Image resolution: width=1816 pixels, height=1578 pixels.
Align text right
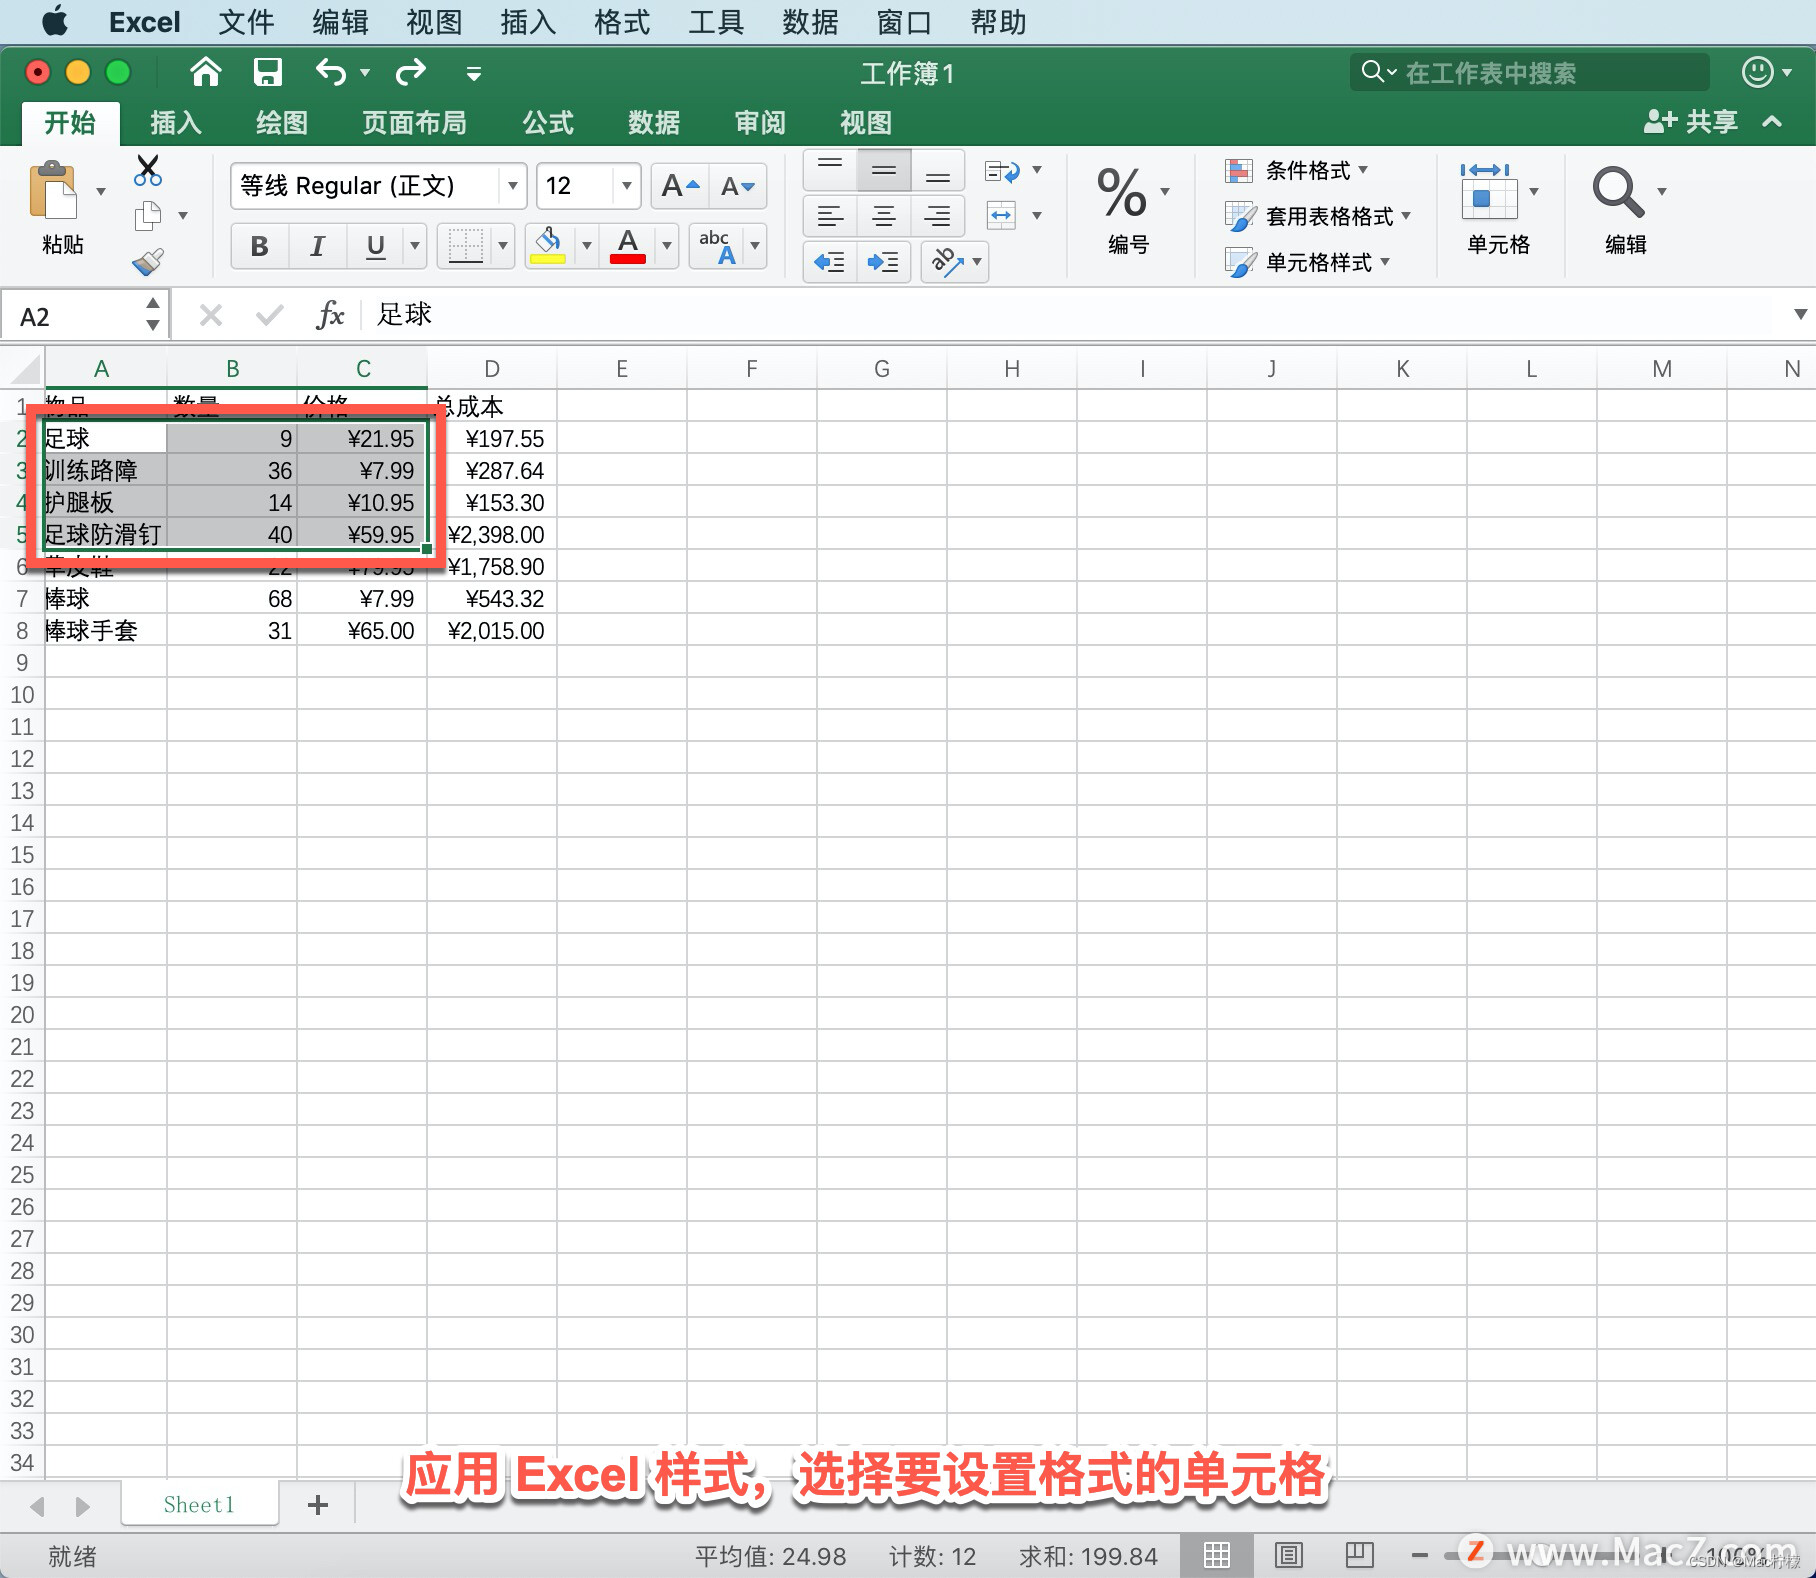click(938, 215)
